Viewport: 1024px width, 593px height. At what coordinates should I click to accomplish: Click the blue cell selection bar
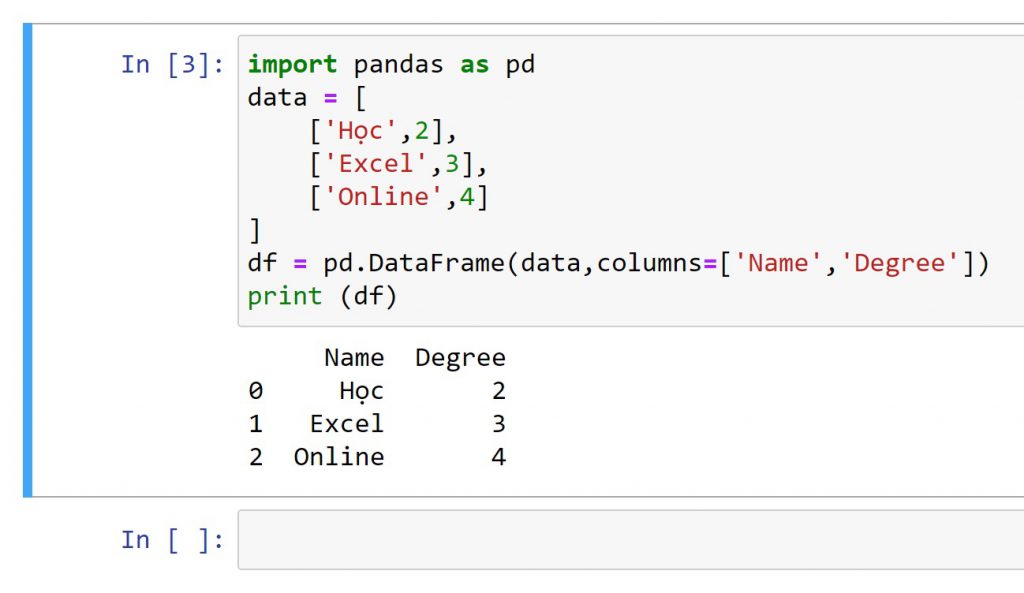click(x=27, y=260)
